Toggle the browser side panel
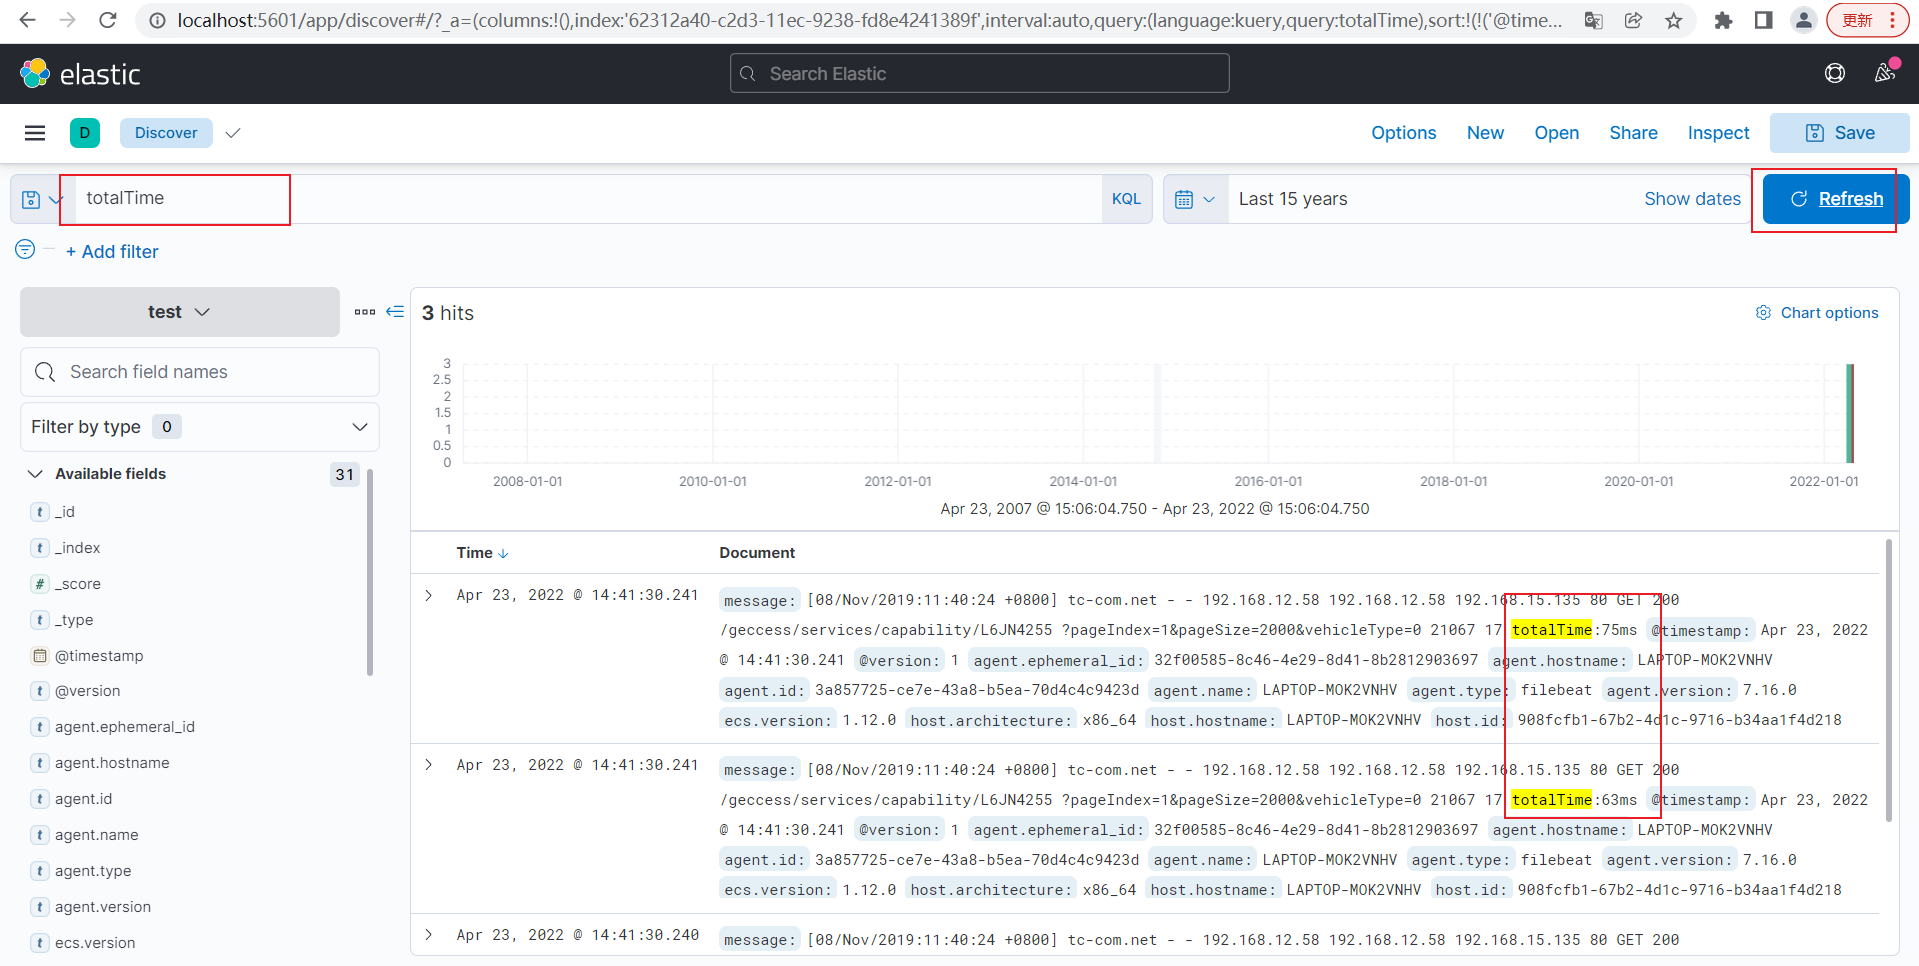Image resolution: width=1919 pixels, height=966 pixels. coord(1764,20)
